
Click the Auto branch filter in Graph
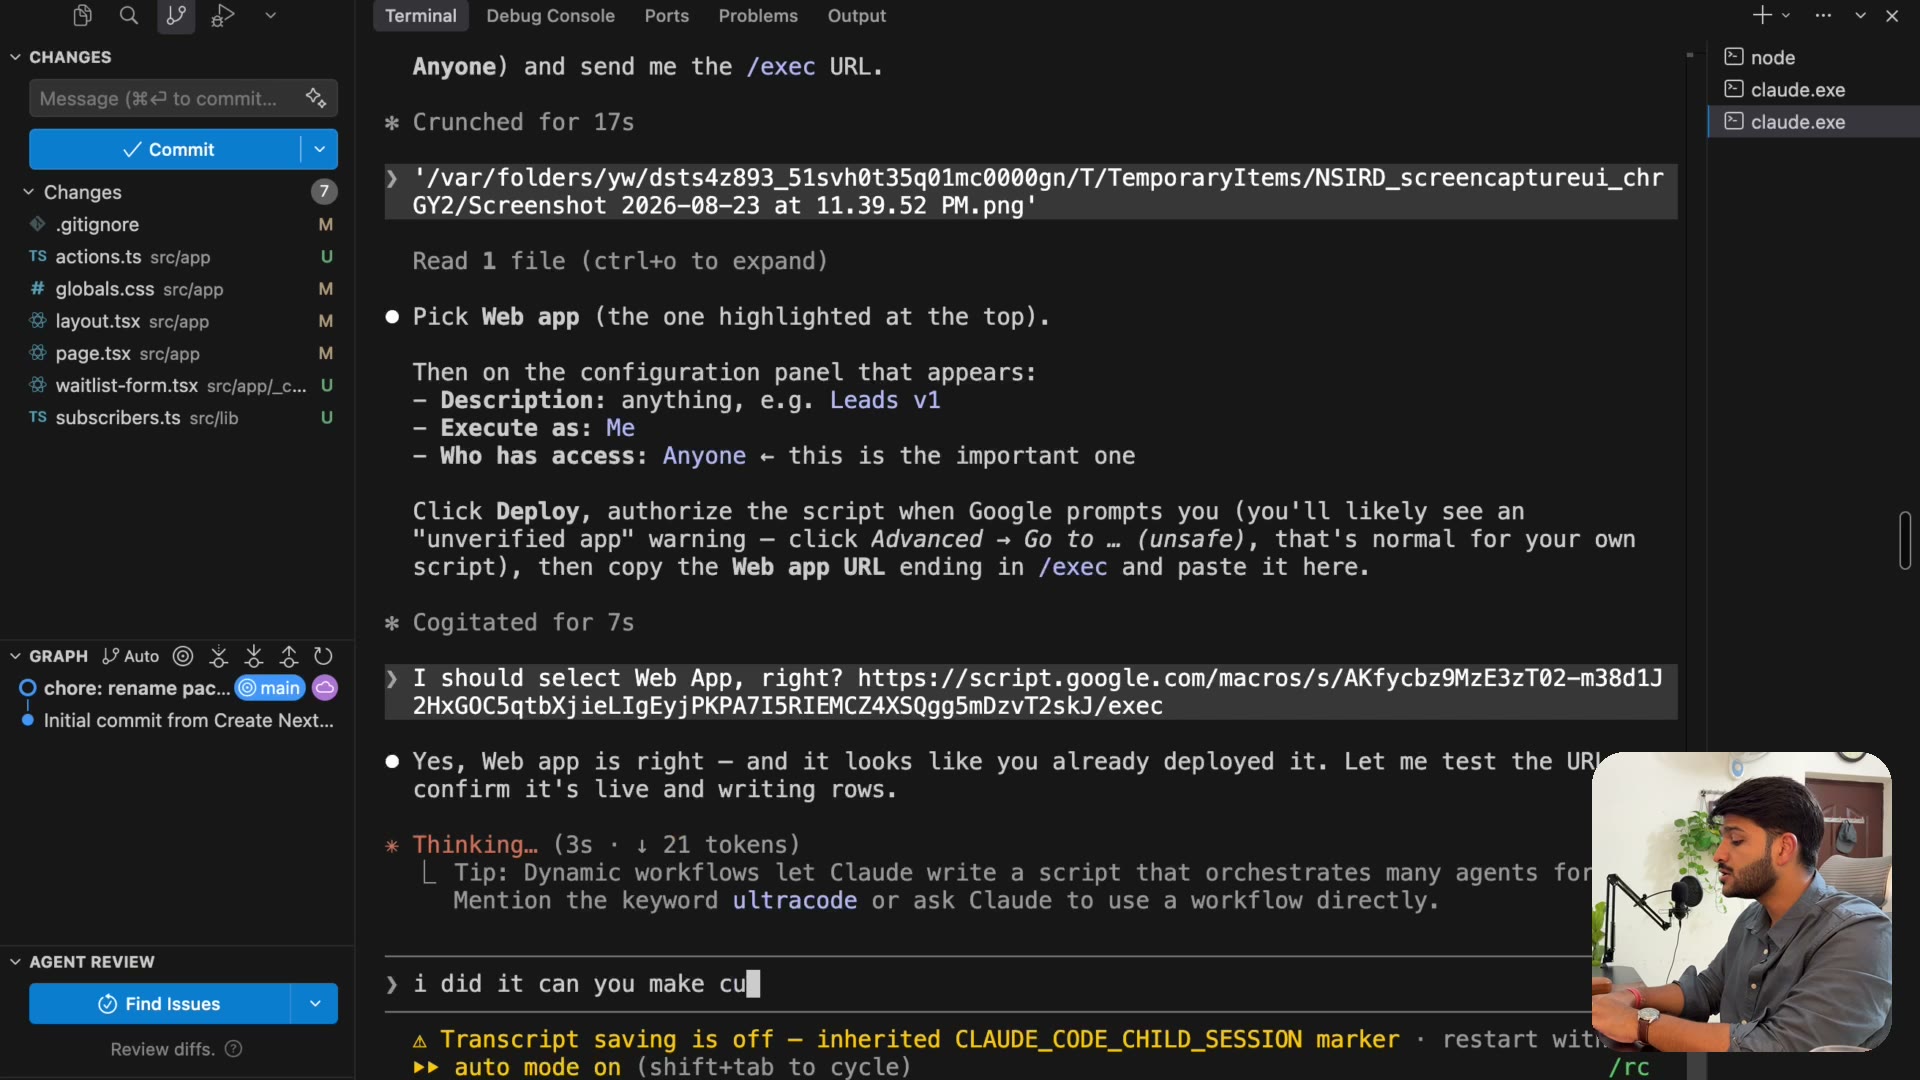[x=131, y=656]
